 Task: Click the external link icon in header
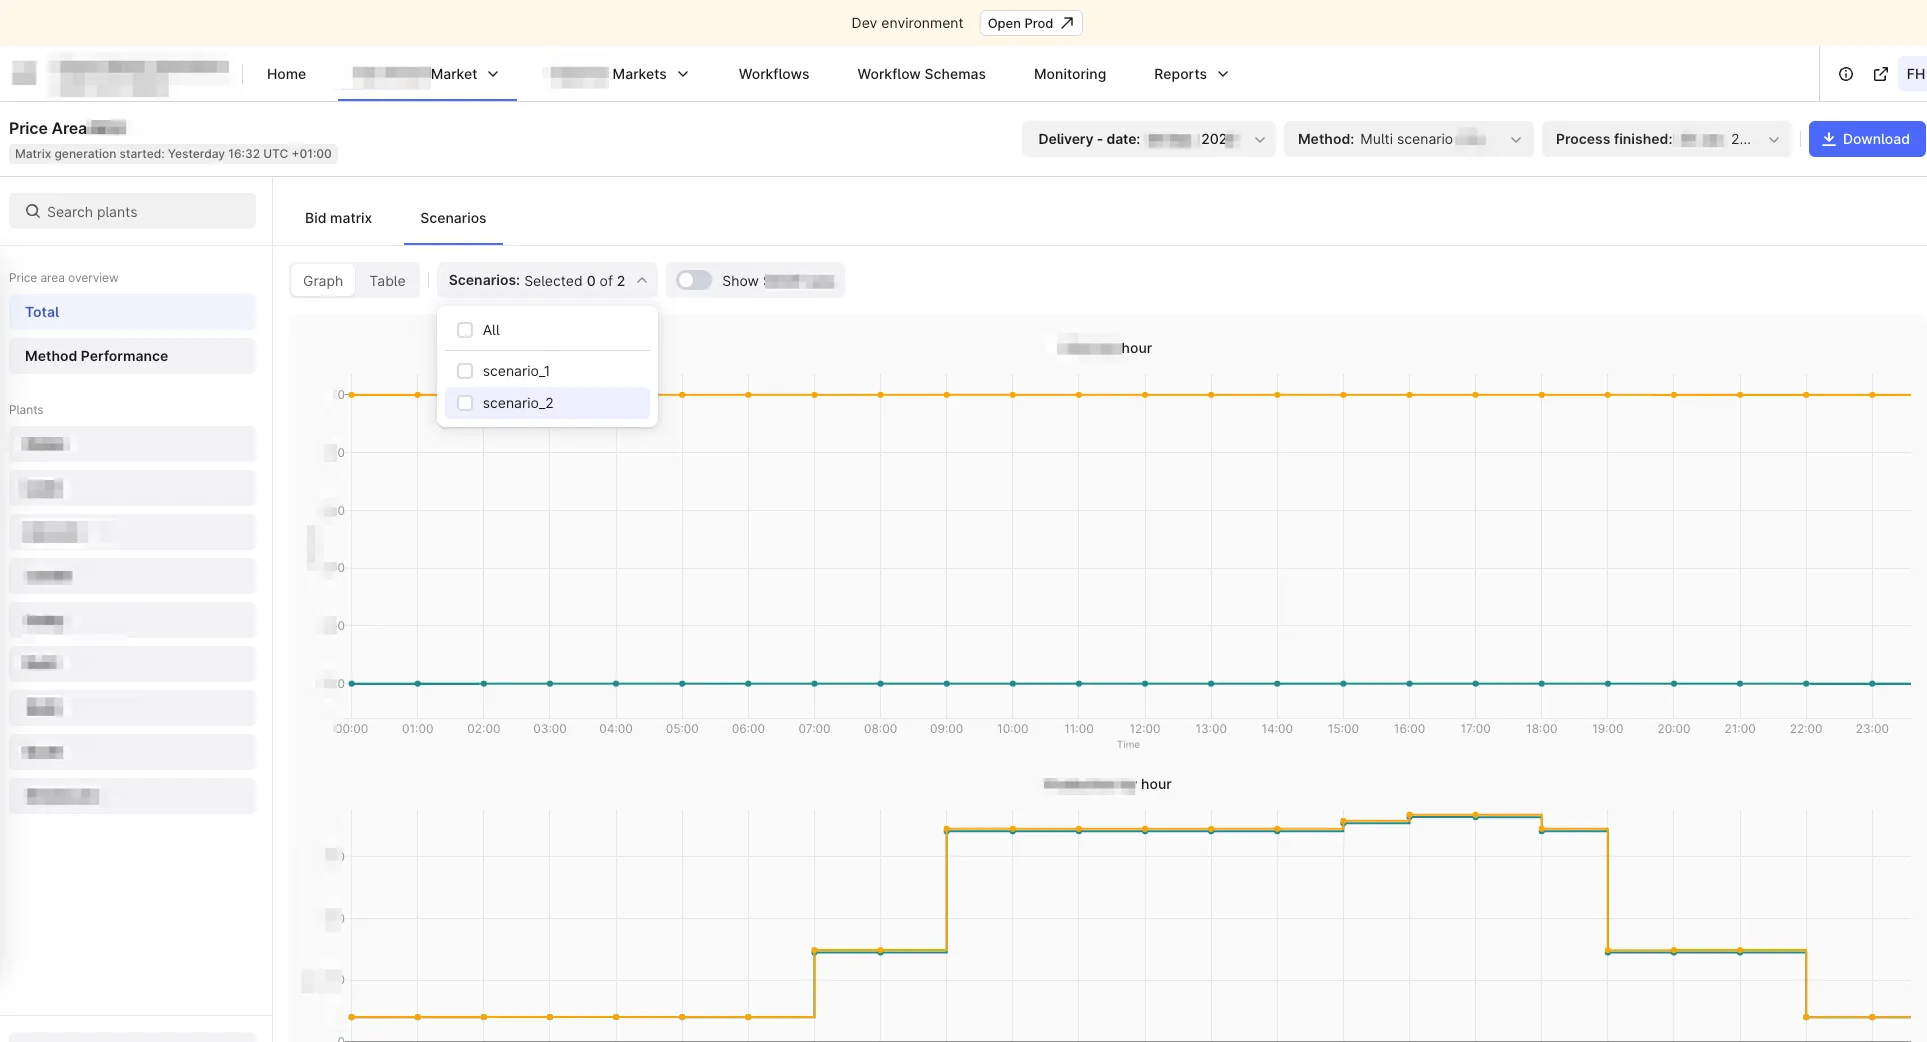[x=1880, y=74]
